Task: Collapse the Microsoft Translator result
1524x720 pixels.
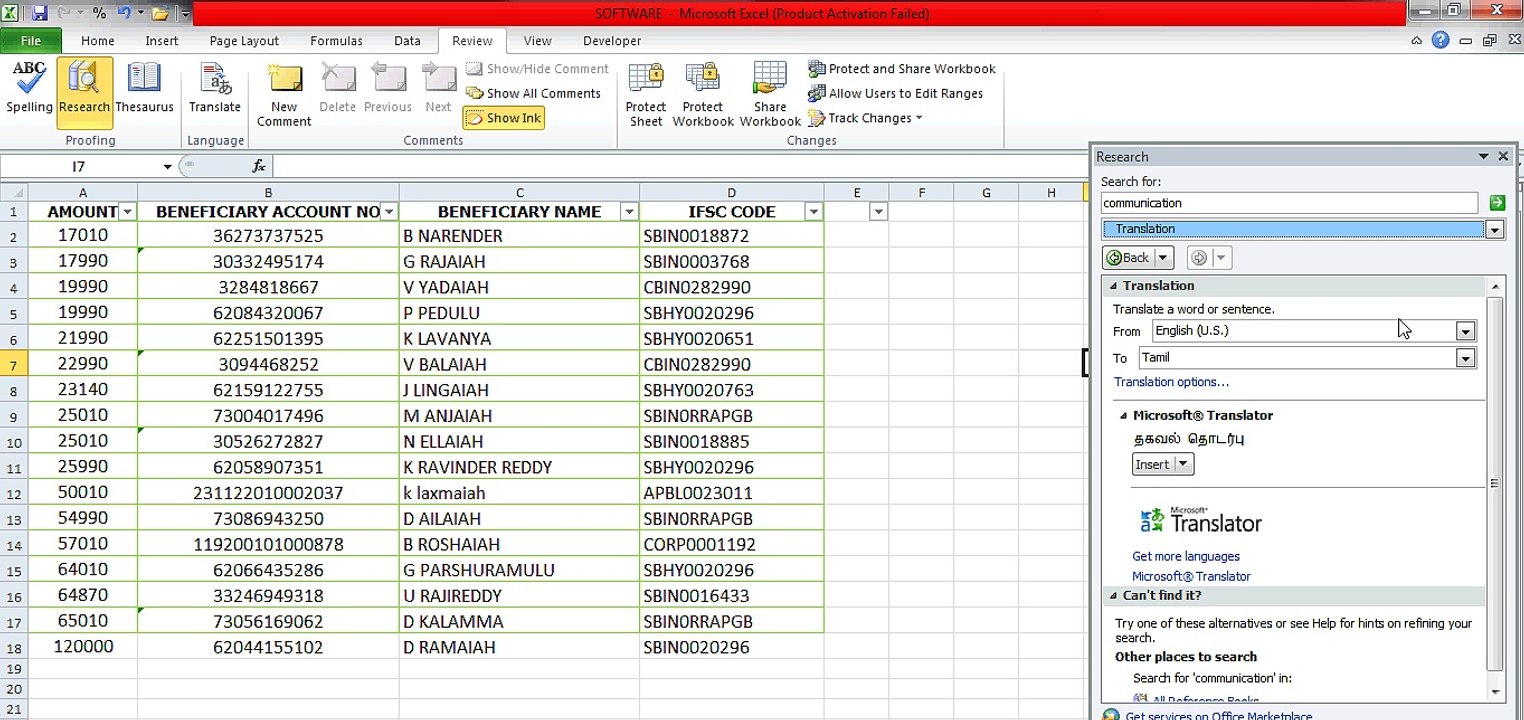Action: [1123, 416]
